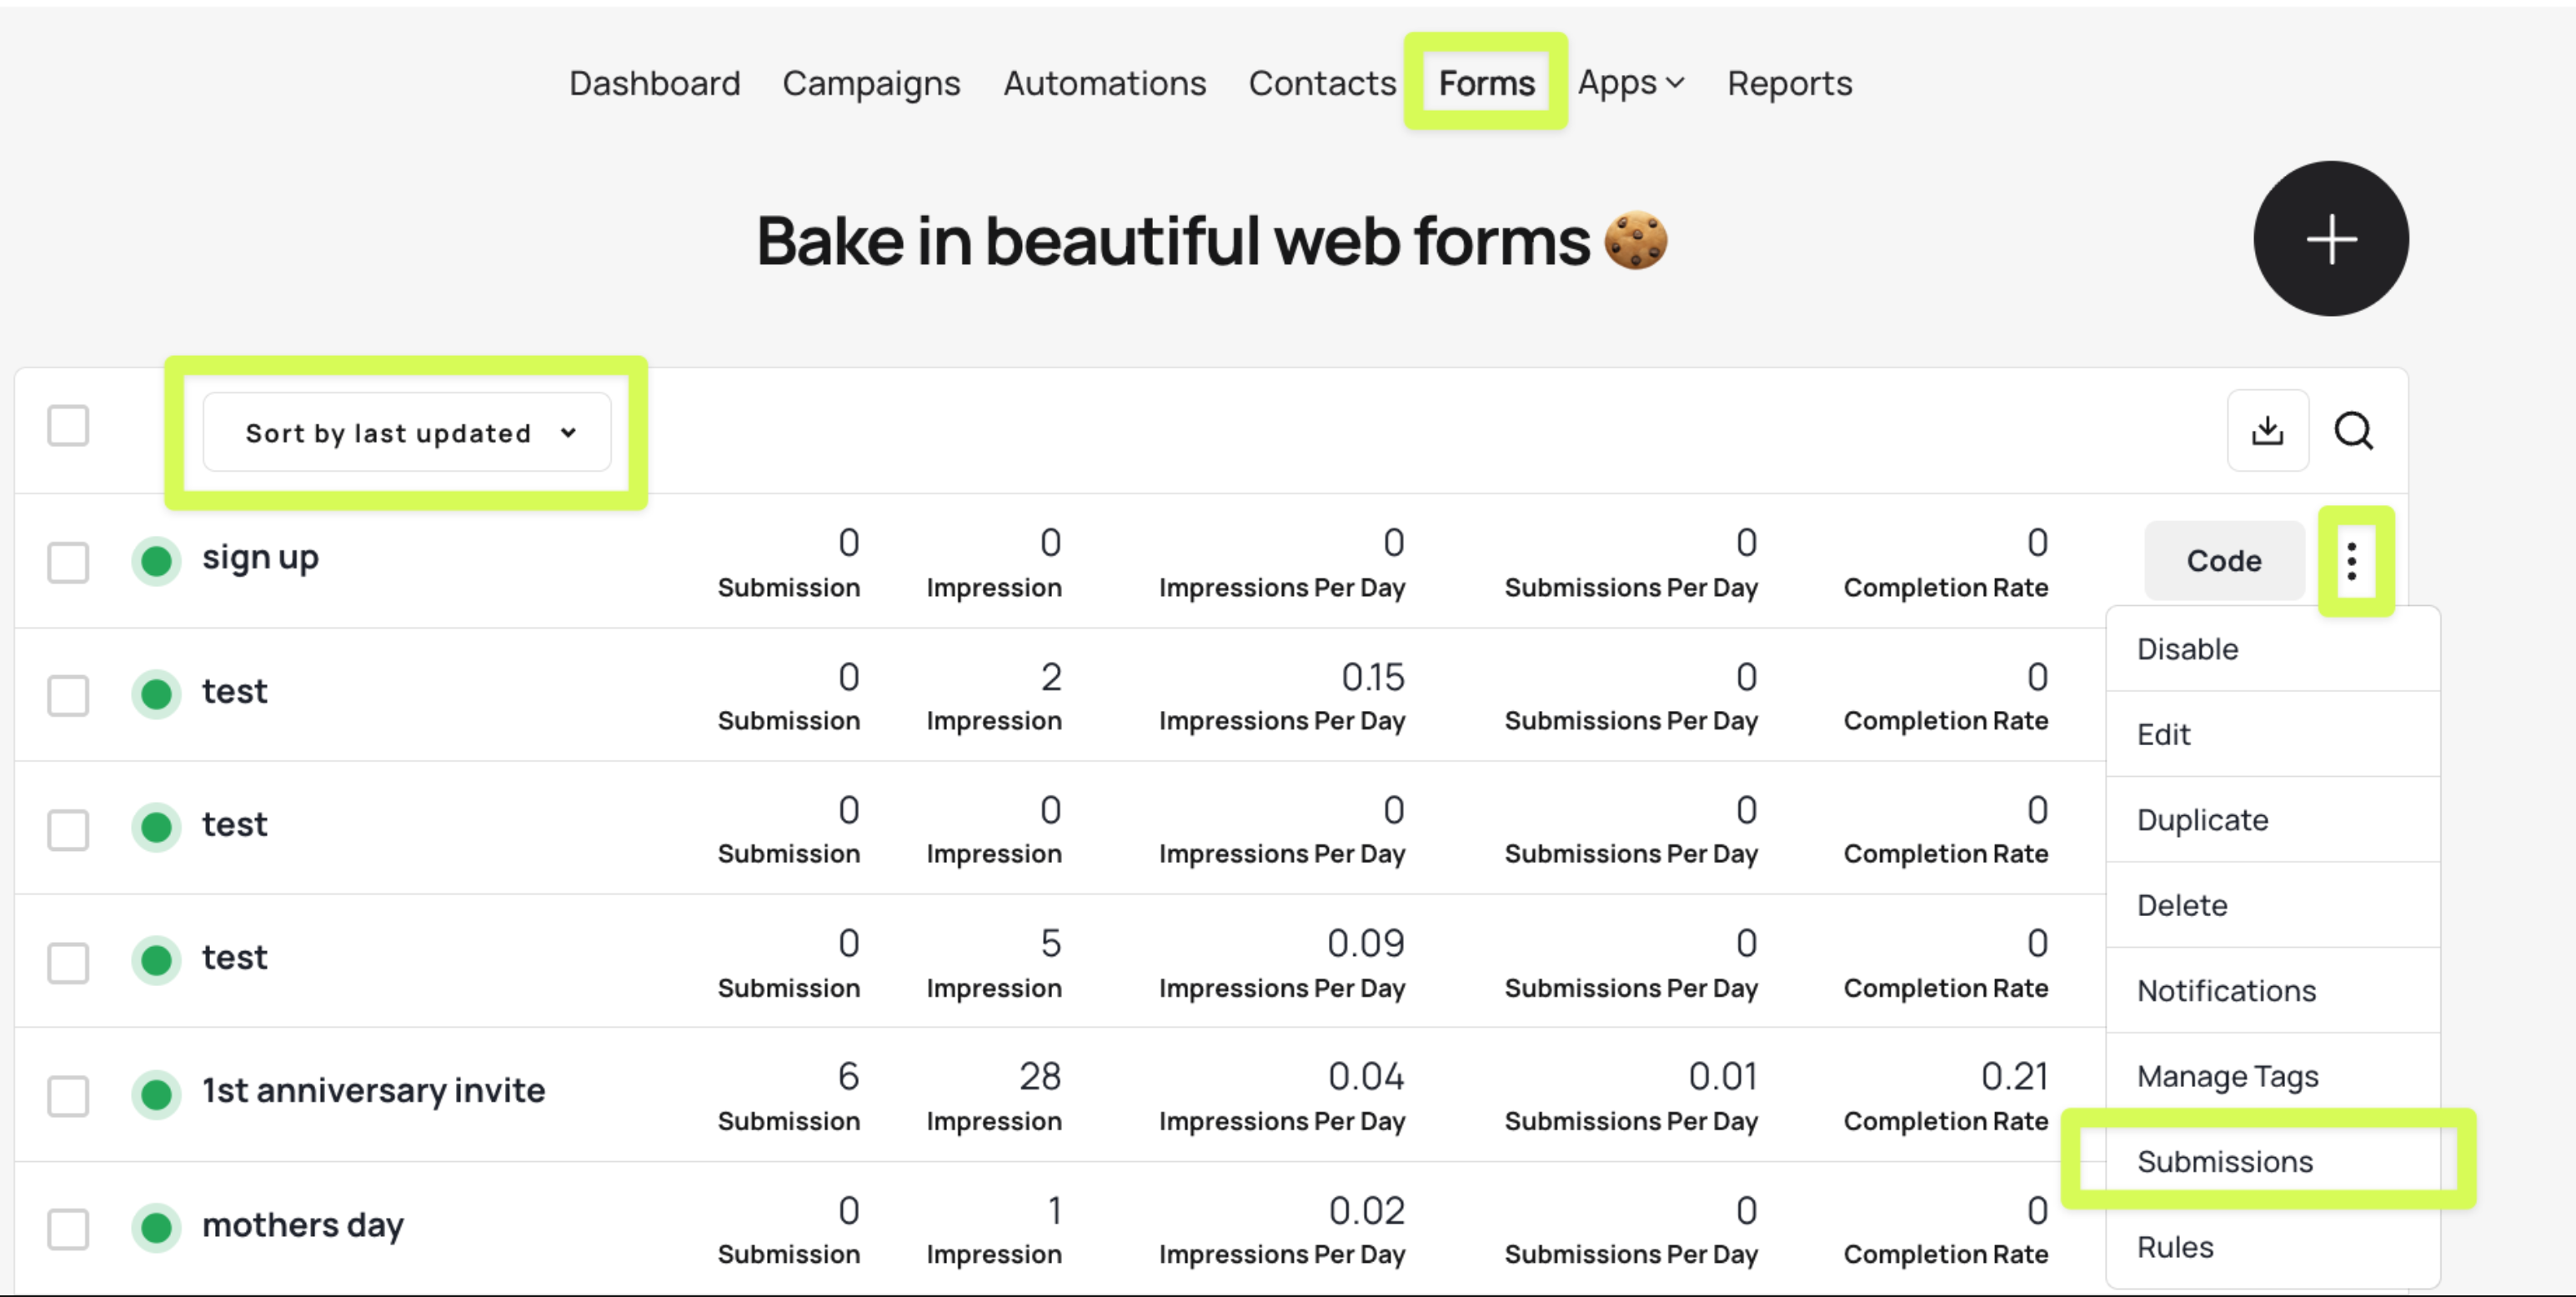Click the download export icon
This screenshot has height=1297, width=2576.
[2267, 431]
